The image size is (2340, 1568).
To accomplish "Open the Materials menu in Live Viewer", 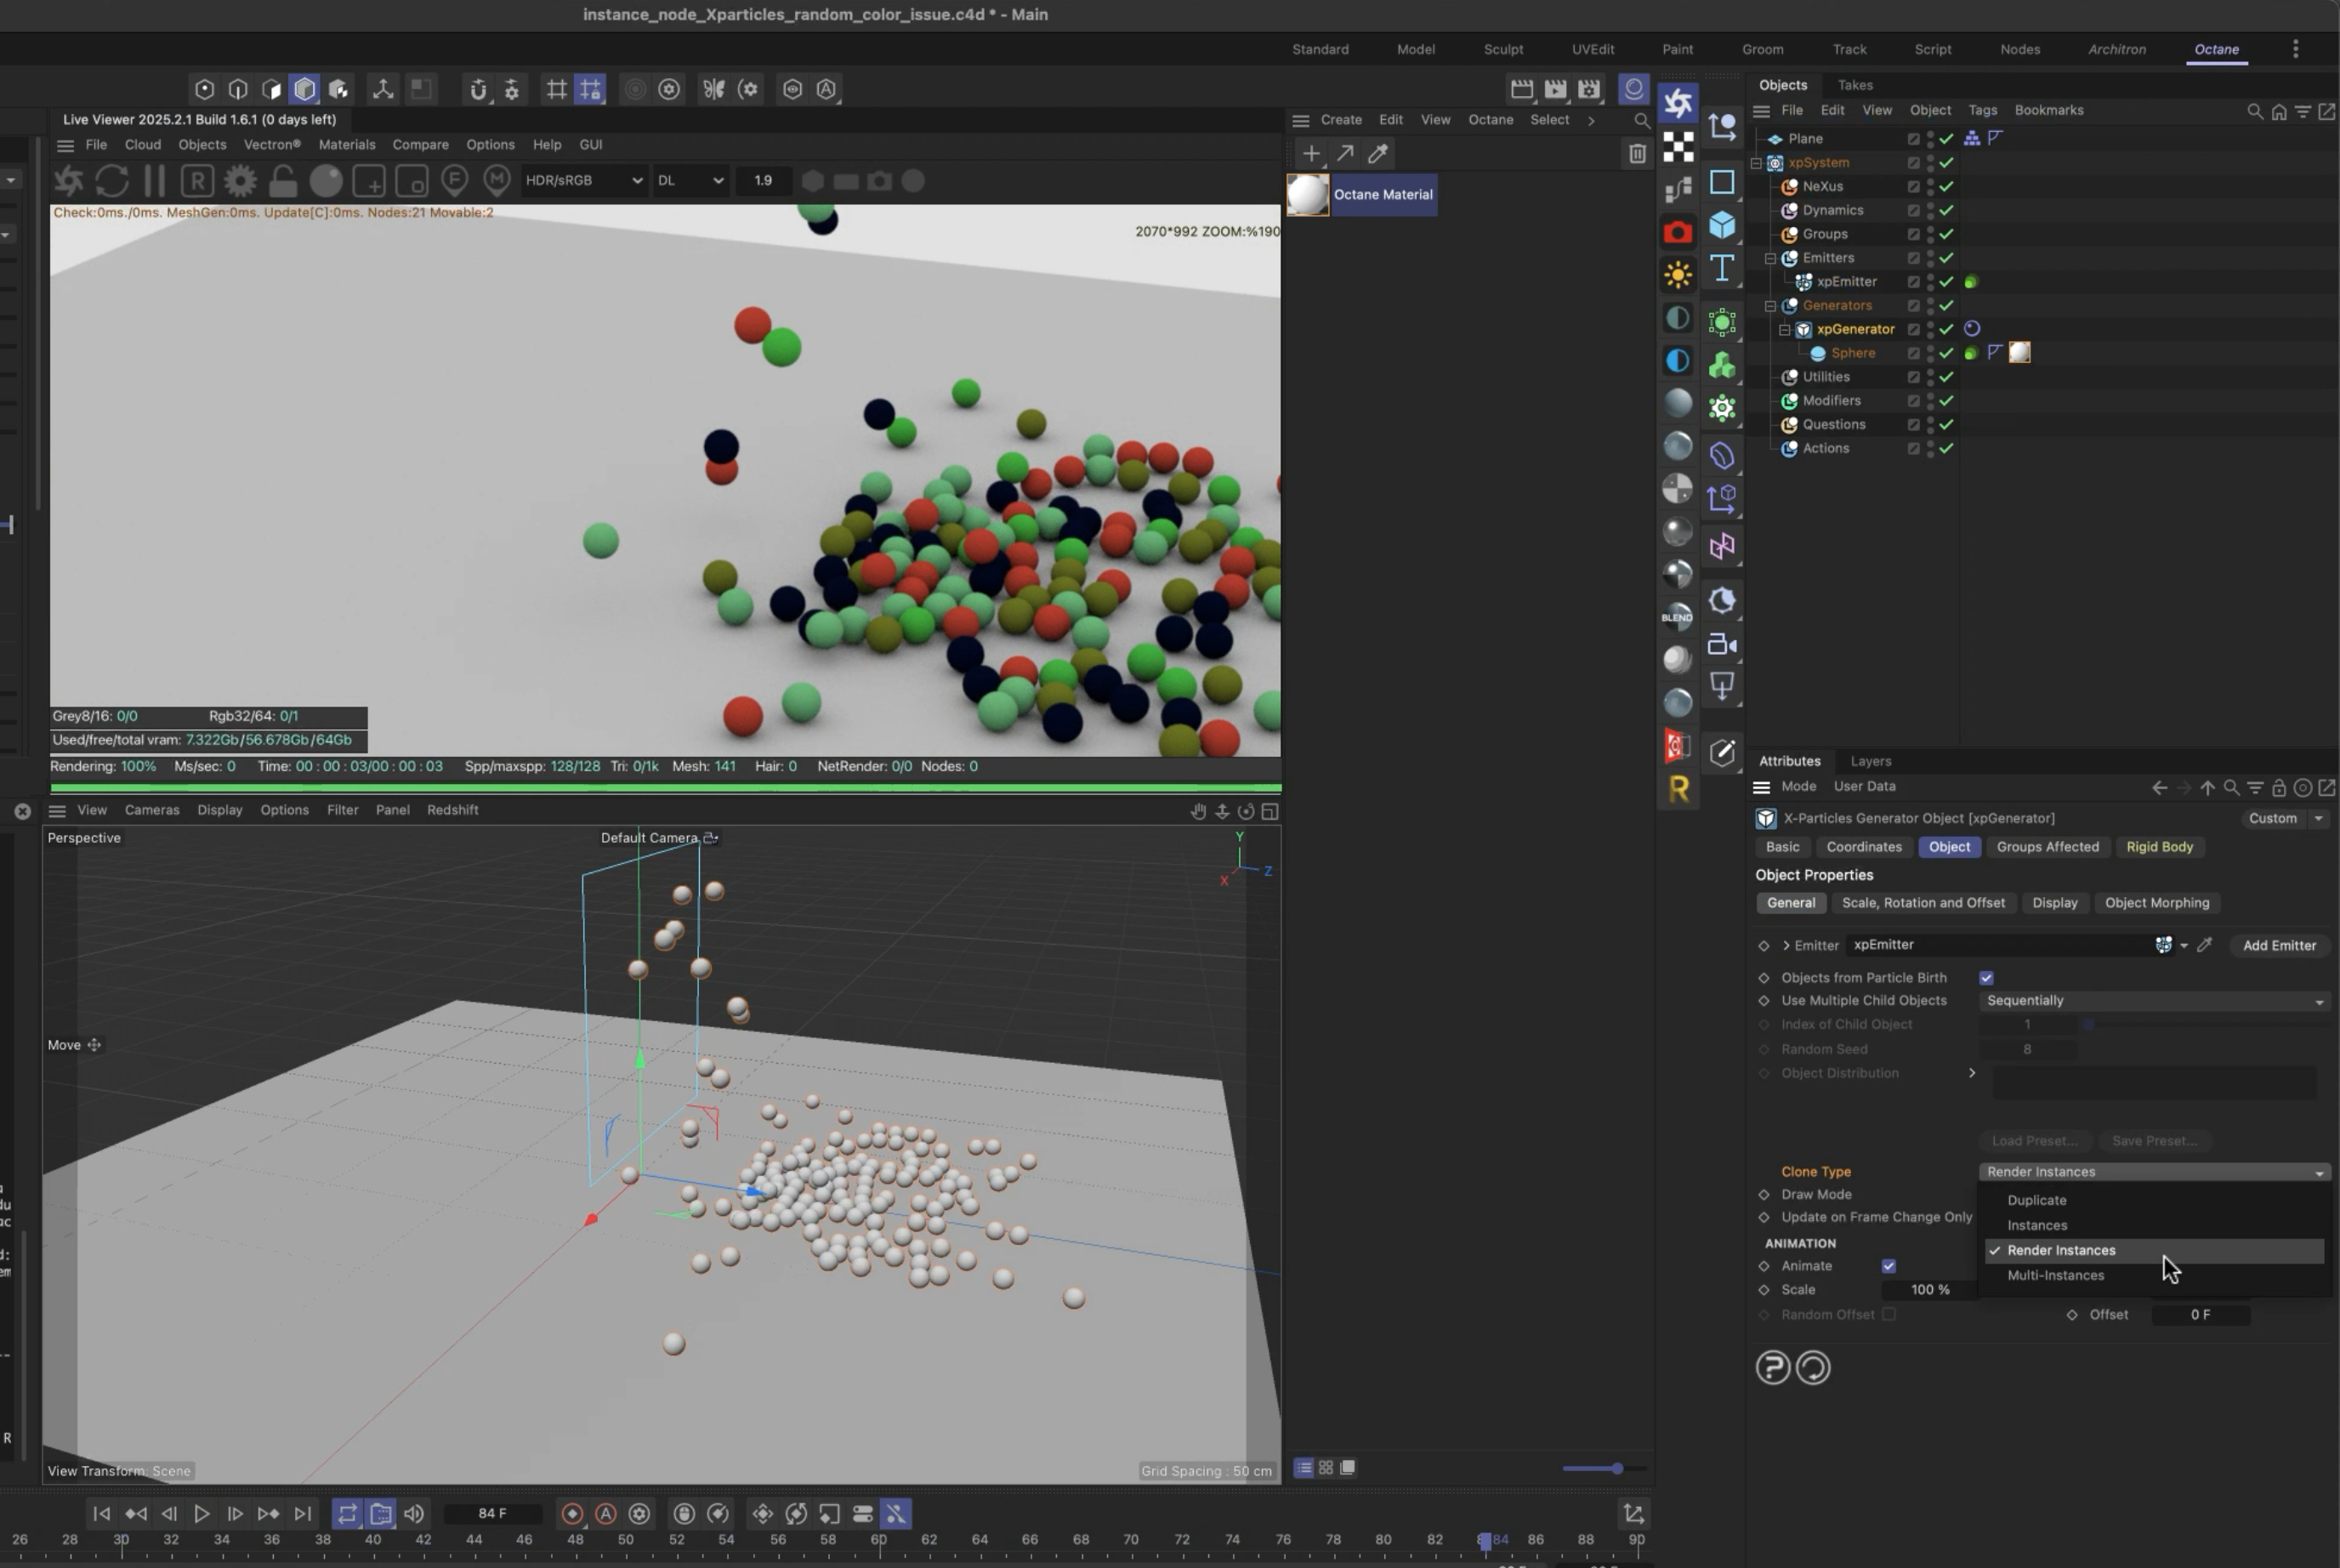I will 346,144.
